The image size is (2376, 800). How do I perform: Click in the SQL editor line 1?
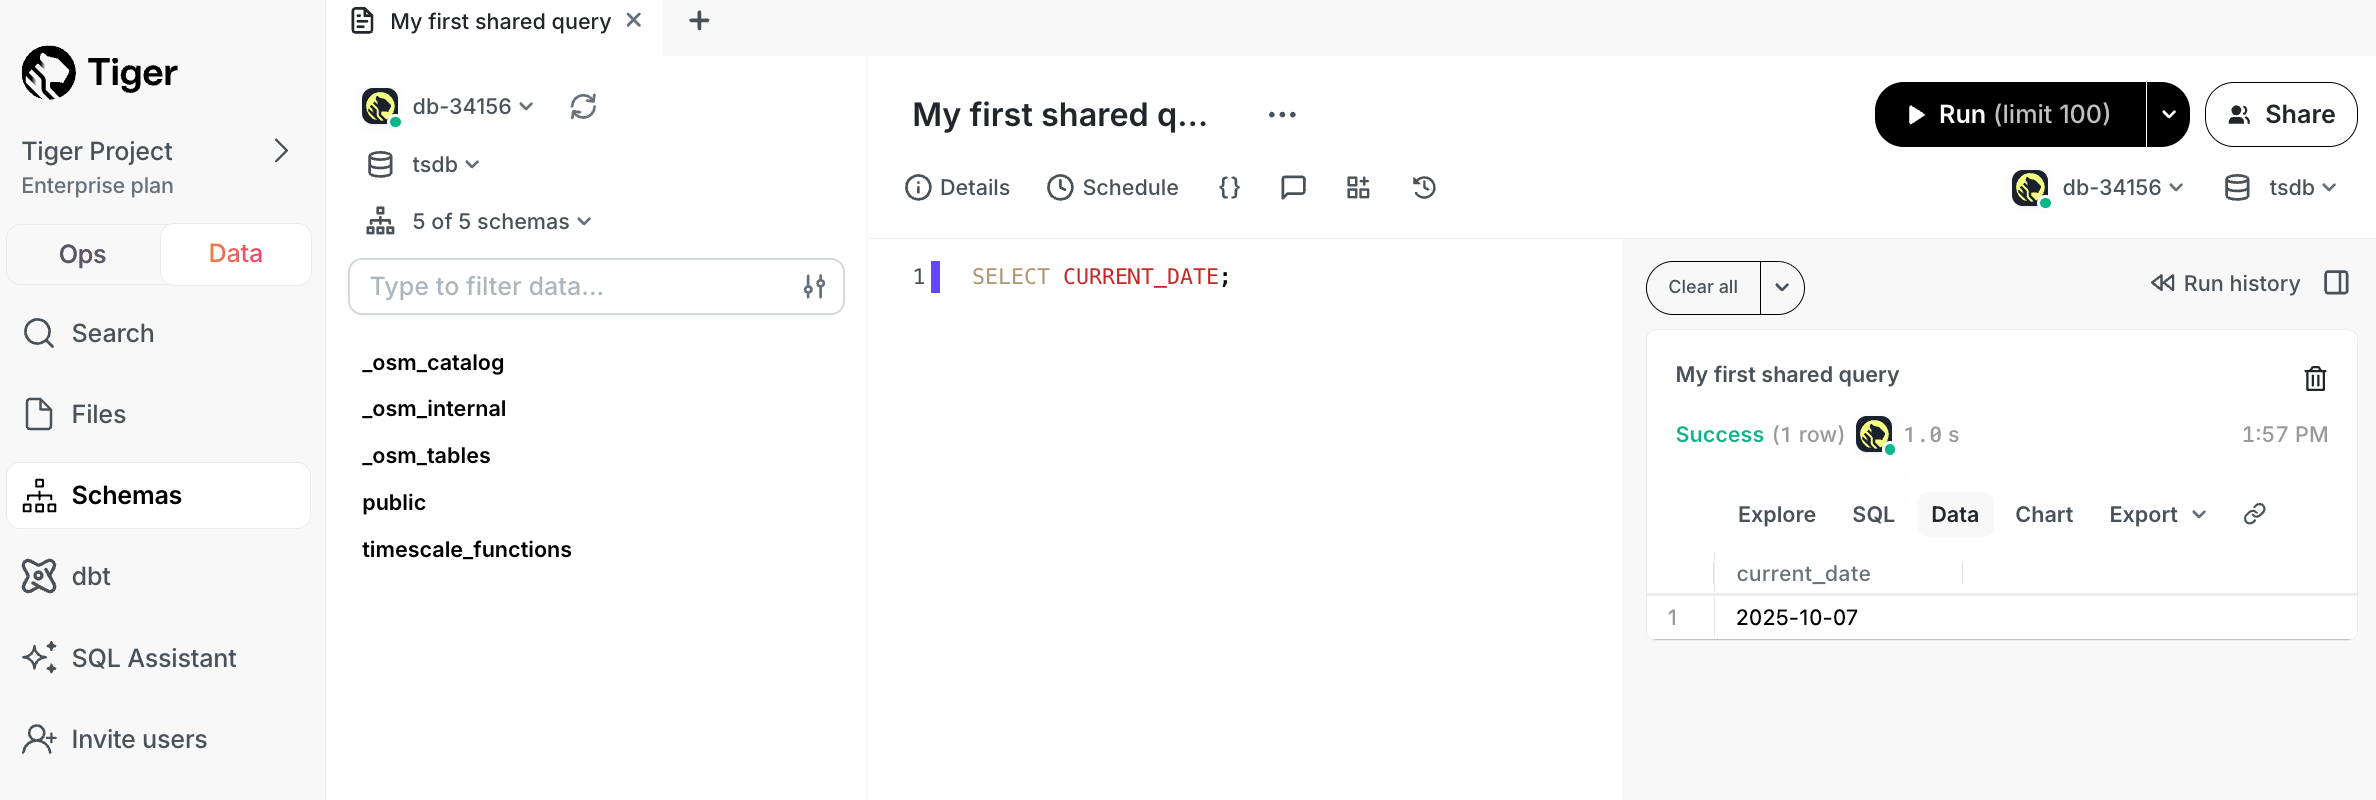pyautogui.click(x=1100, y=276)
